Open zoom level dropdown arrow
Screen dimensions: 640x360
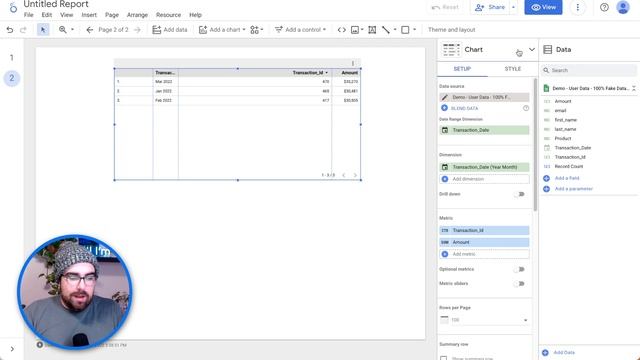click(72, 30)
